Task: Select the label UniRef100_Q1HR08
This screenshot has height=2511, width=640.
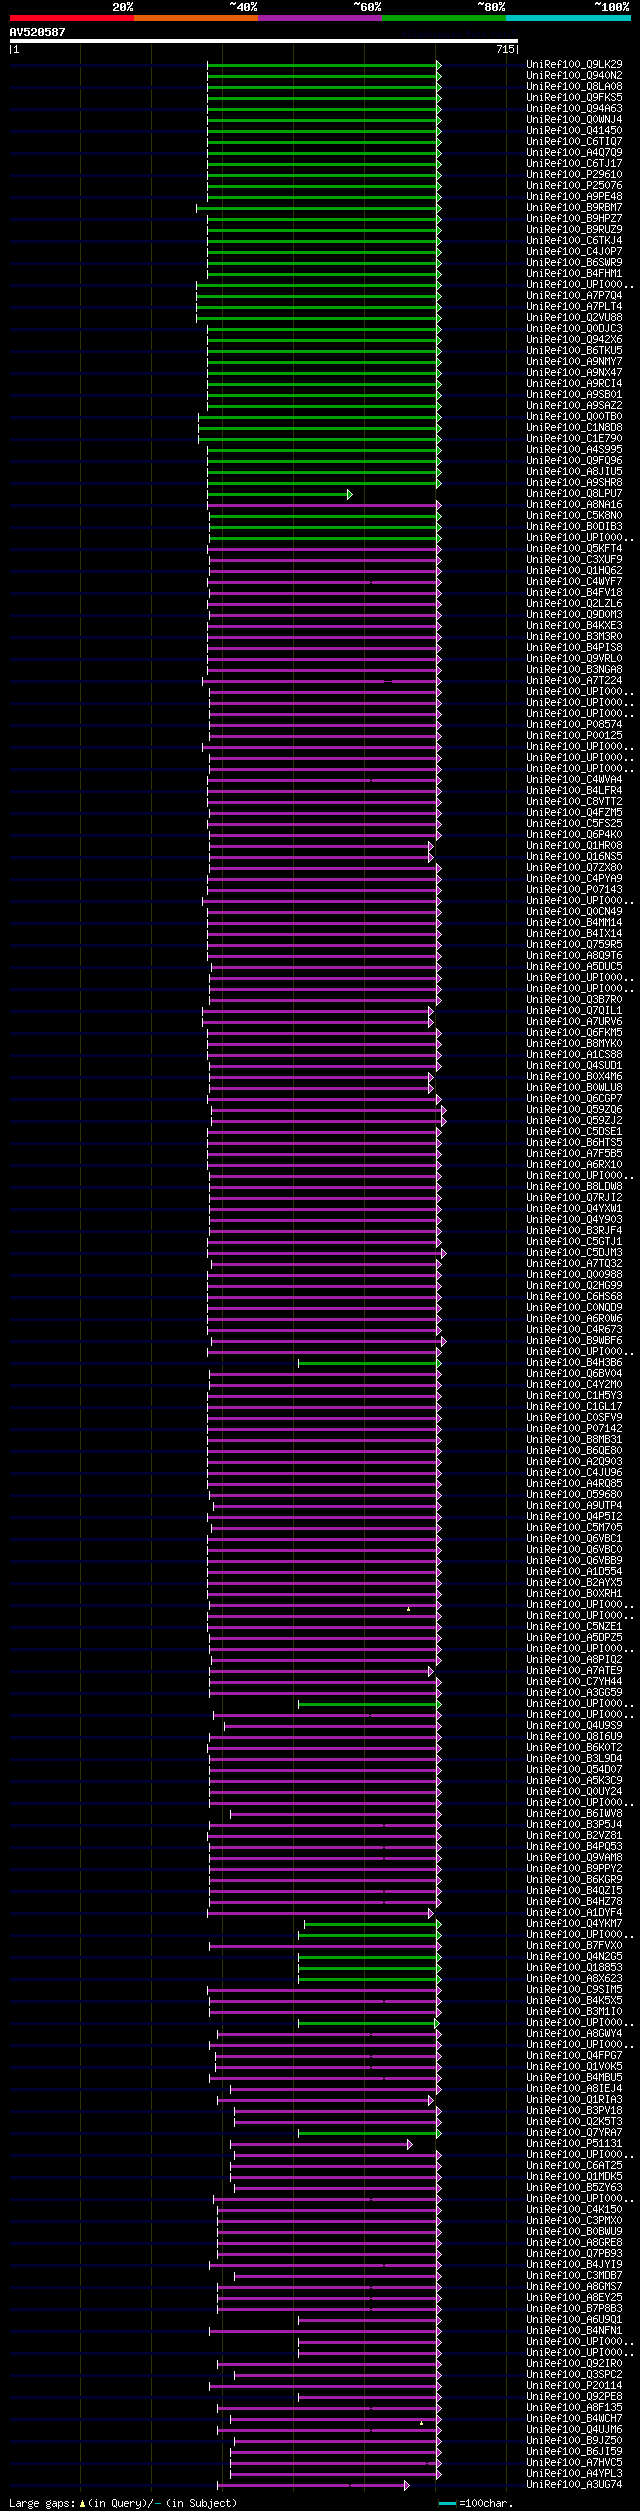Action: point(574,846)
